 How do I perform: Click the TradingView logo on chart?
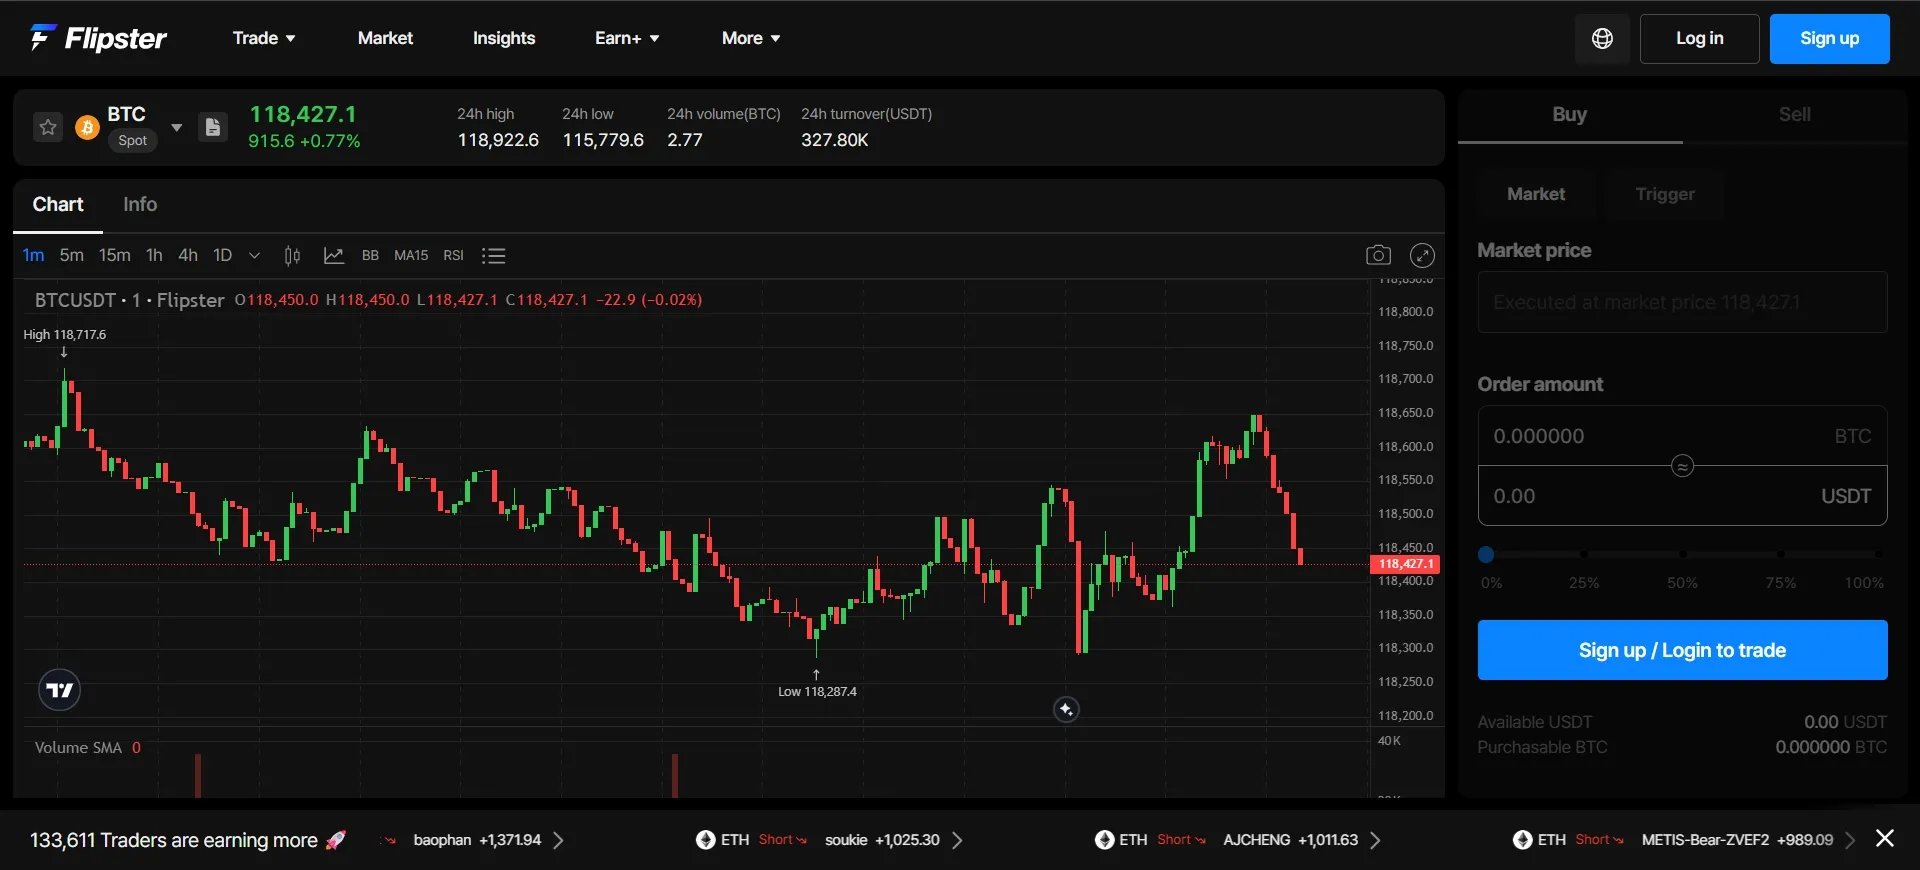(x=59, y=690)
